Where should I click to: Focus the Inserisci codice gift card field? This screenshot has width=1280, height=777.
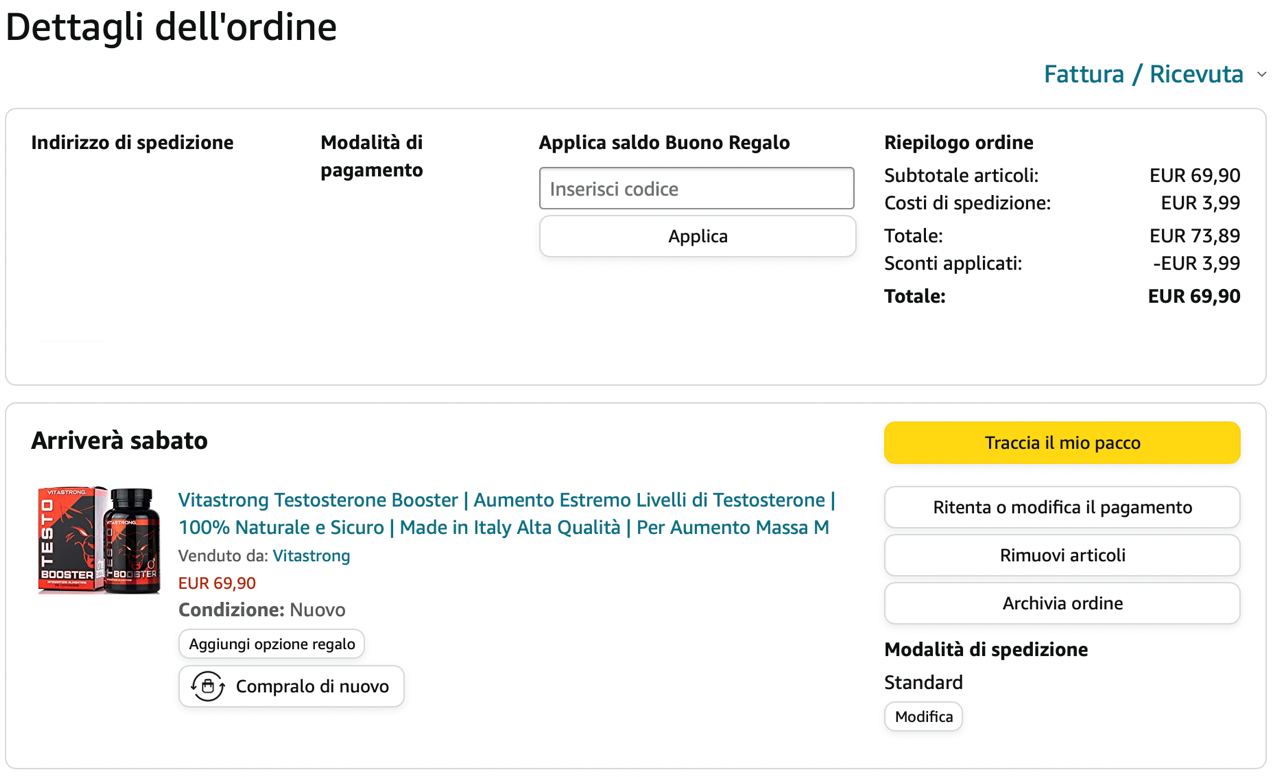tap(696, 189)
